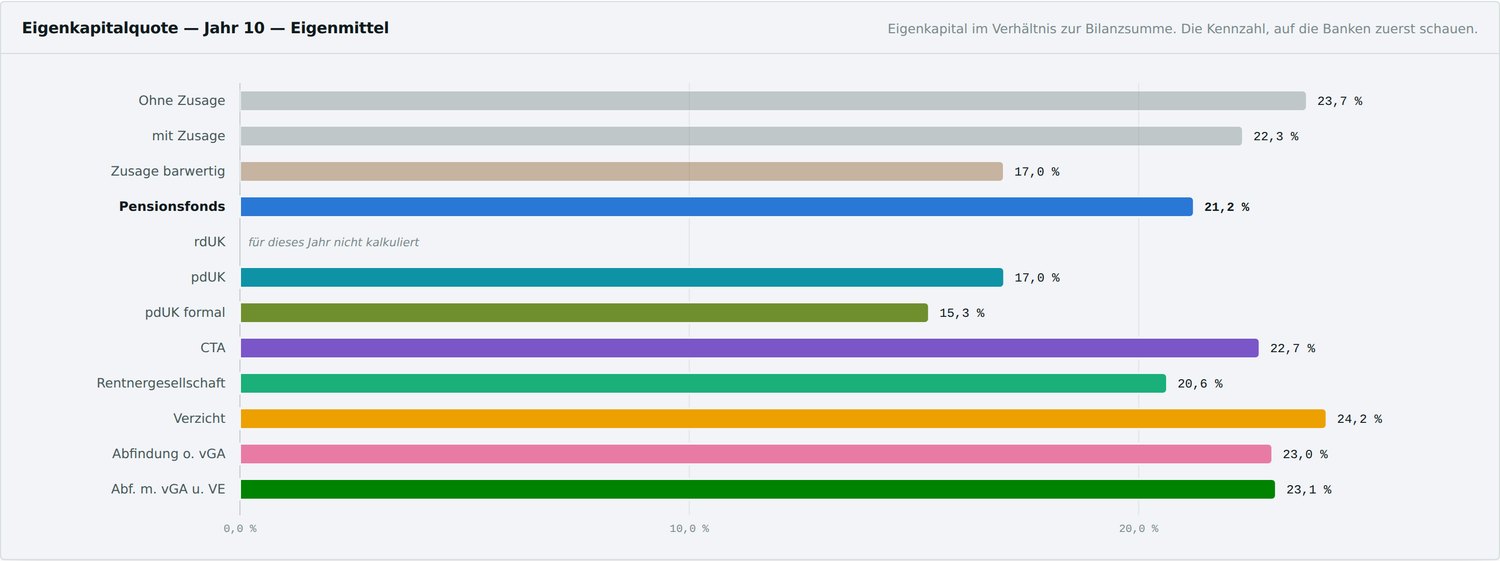This screenshot has width=1500, height=561.
Task: Click the 15,3 % value for pdUK formal
Action: coord(962,313)
